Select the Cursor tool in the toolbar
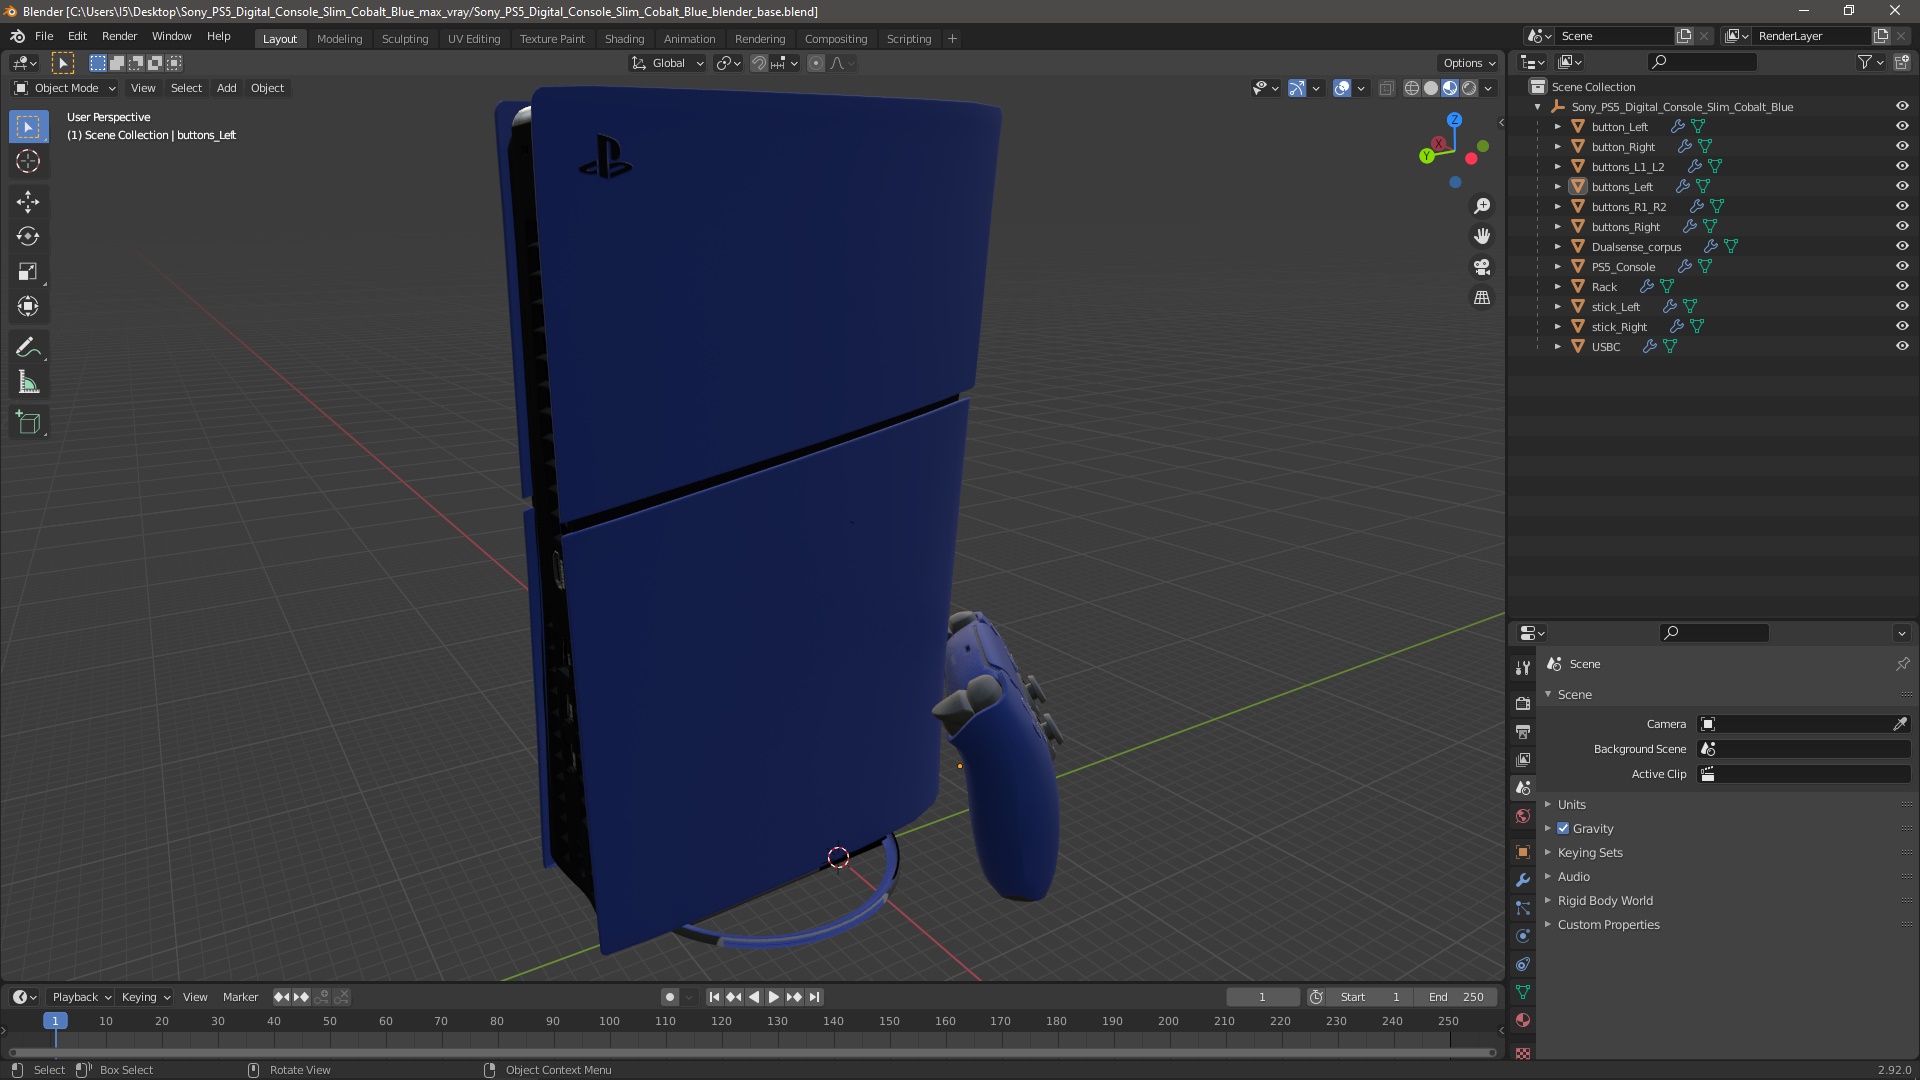Viewport: 1920px width, 1080px height. point(28,161)
